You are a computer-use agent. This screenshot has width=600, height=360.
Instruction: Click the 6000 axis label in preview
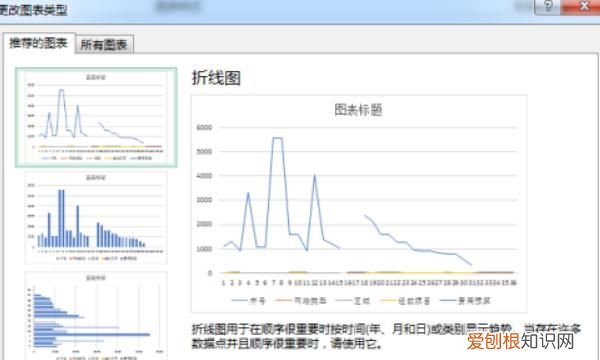(x=204, y=127)
